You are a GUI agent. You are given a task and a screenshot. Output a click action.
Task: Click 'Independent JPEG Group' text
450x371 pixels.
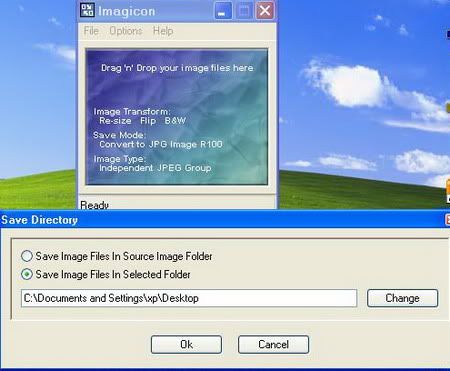coord(155,168)
